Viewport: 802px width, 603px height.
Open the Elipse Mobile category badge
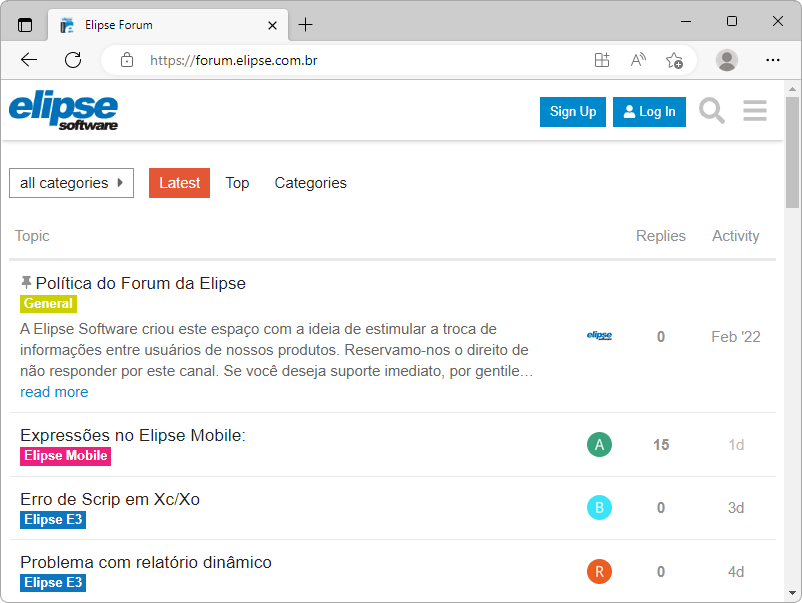coord(65,455)
